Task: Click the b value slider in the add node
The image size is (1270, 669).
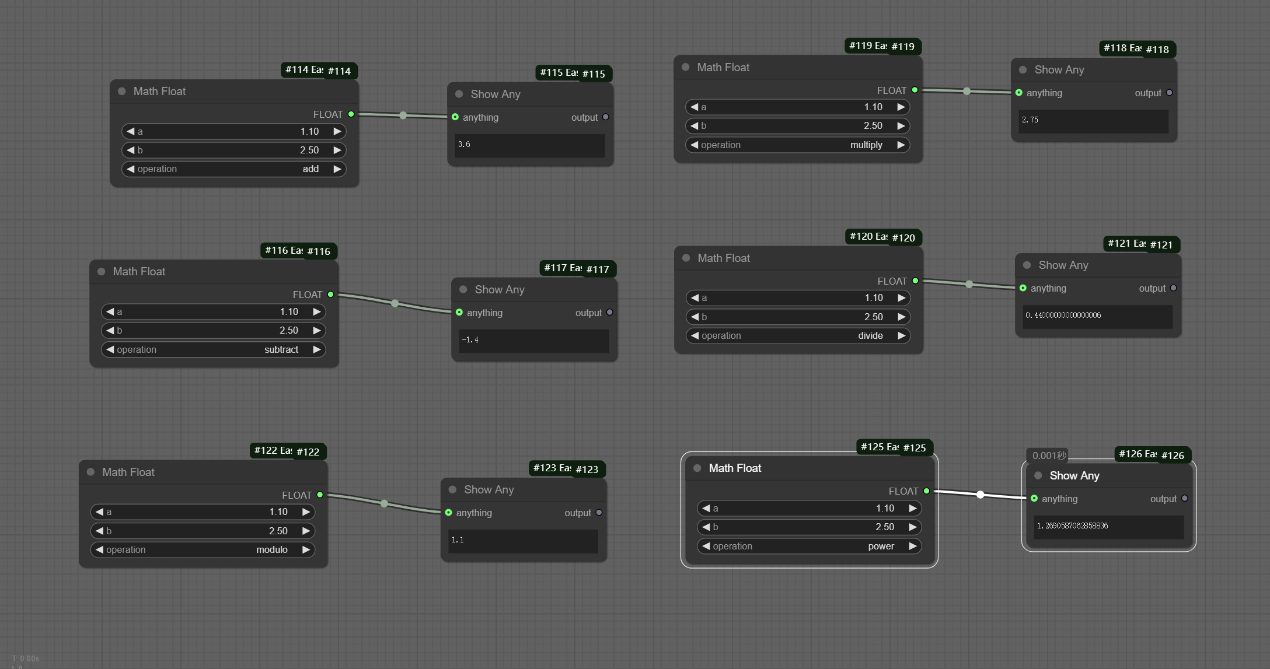Action: tap(233, 150)
